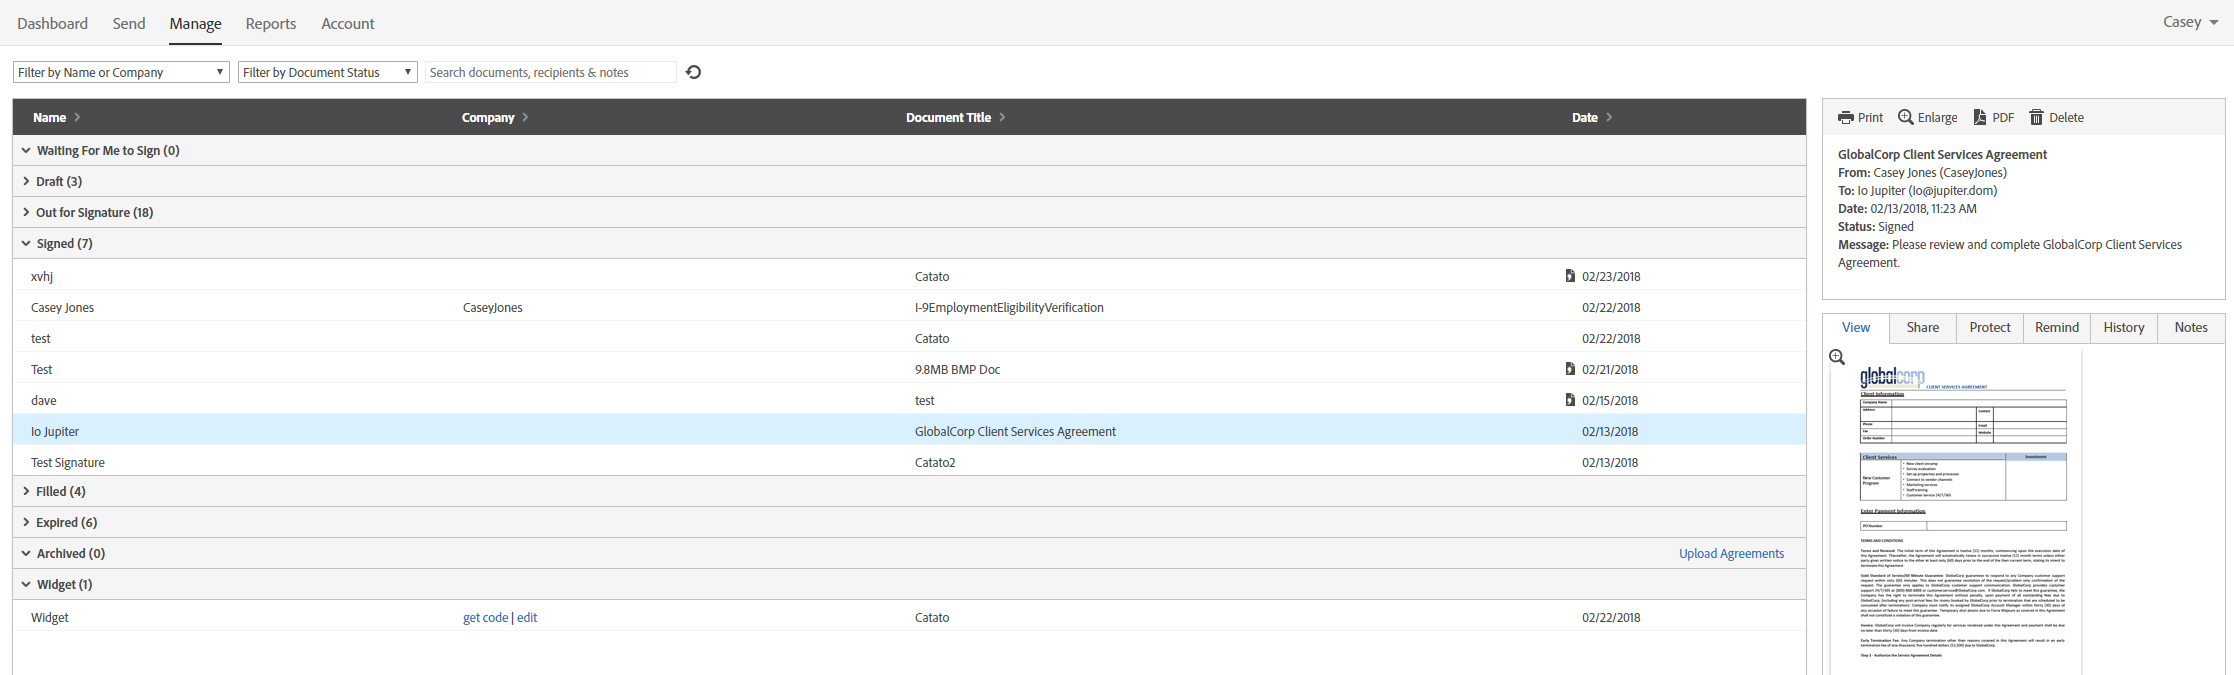Switch to the History tab
Screen dimensions: 2234x675
pos(2123,327)
